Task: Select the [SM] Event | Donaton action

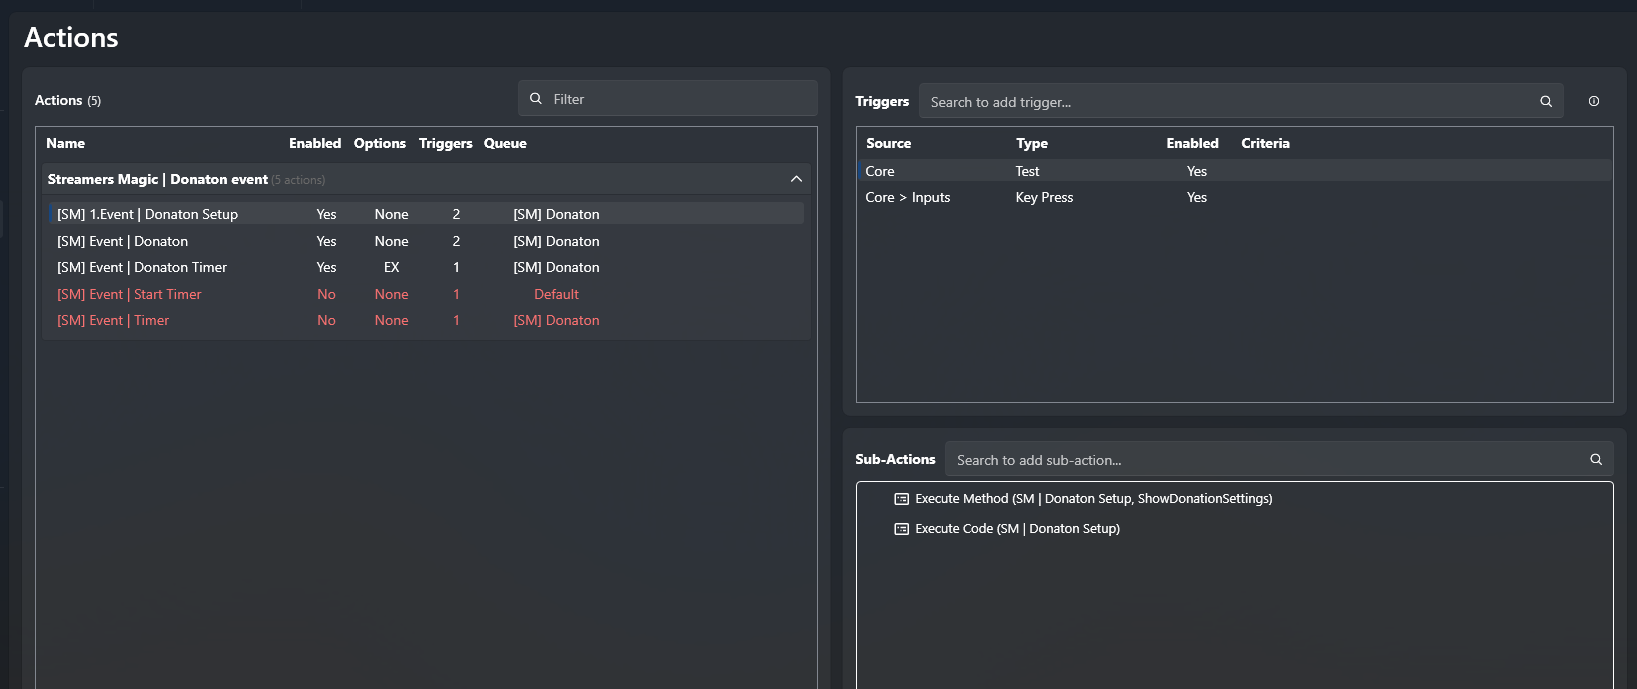Action: (x=123, y=241)
